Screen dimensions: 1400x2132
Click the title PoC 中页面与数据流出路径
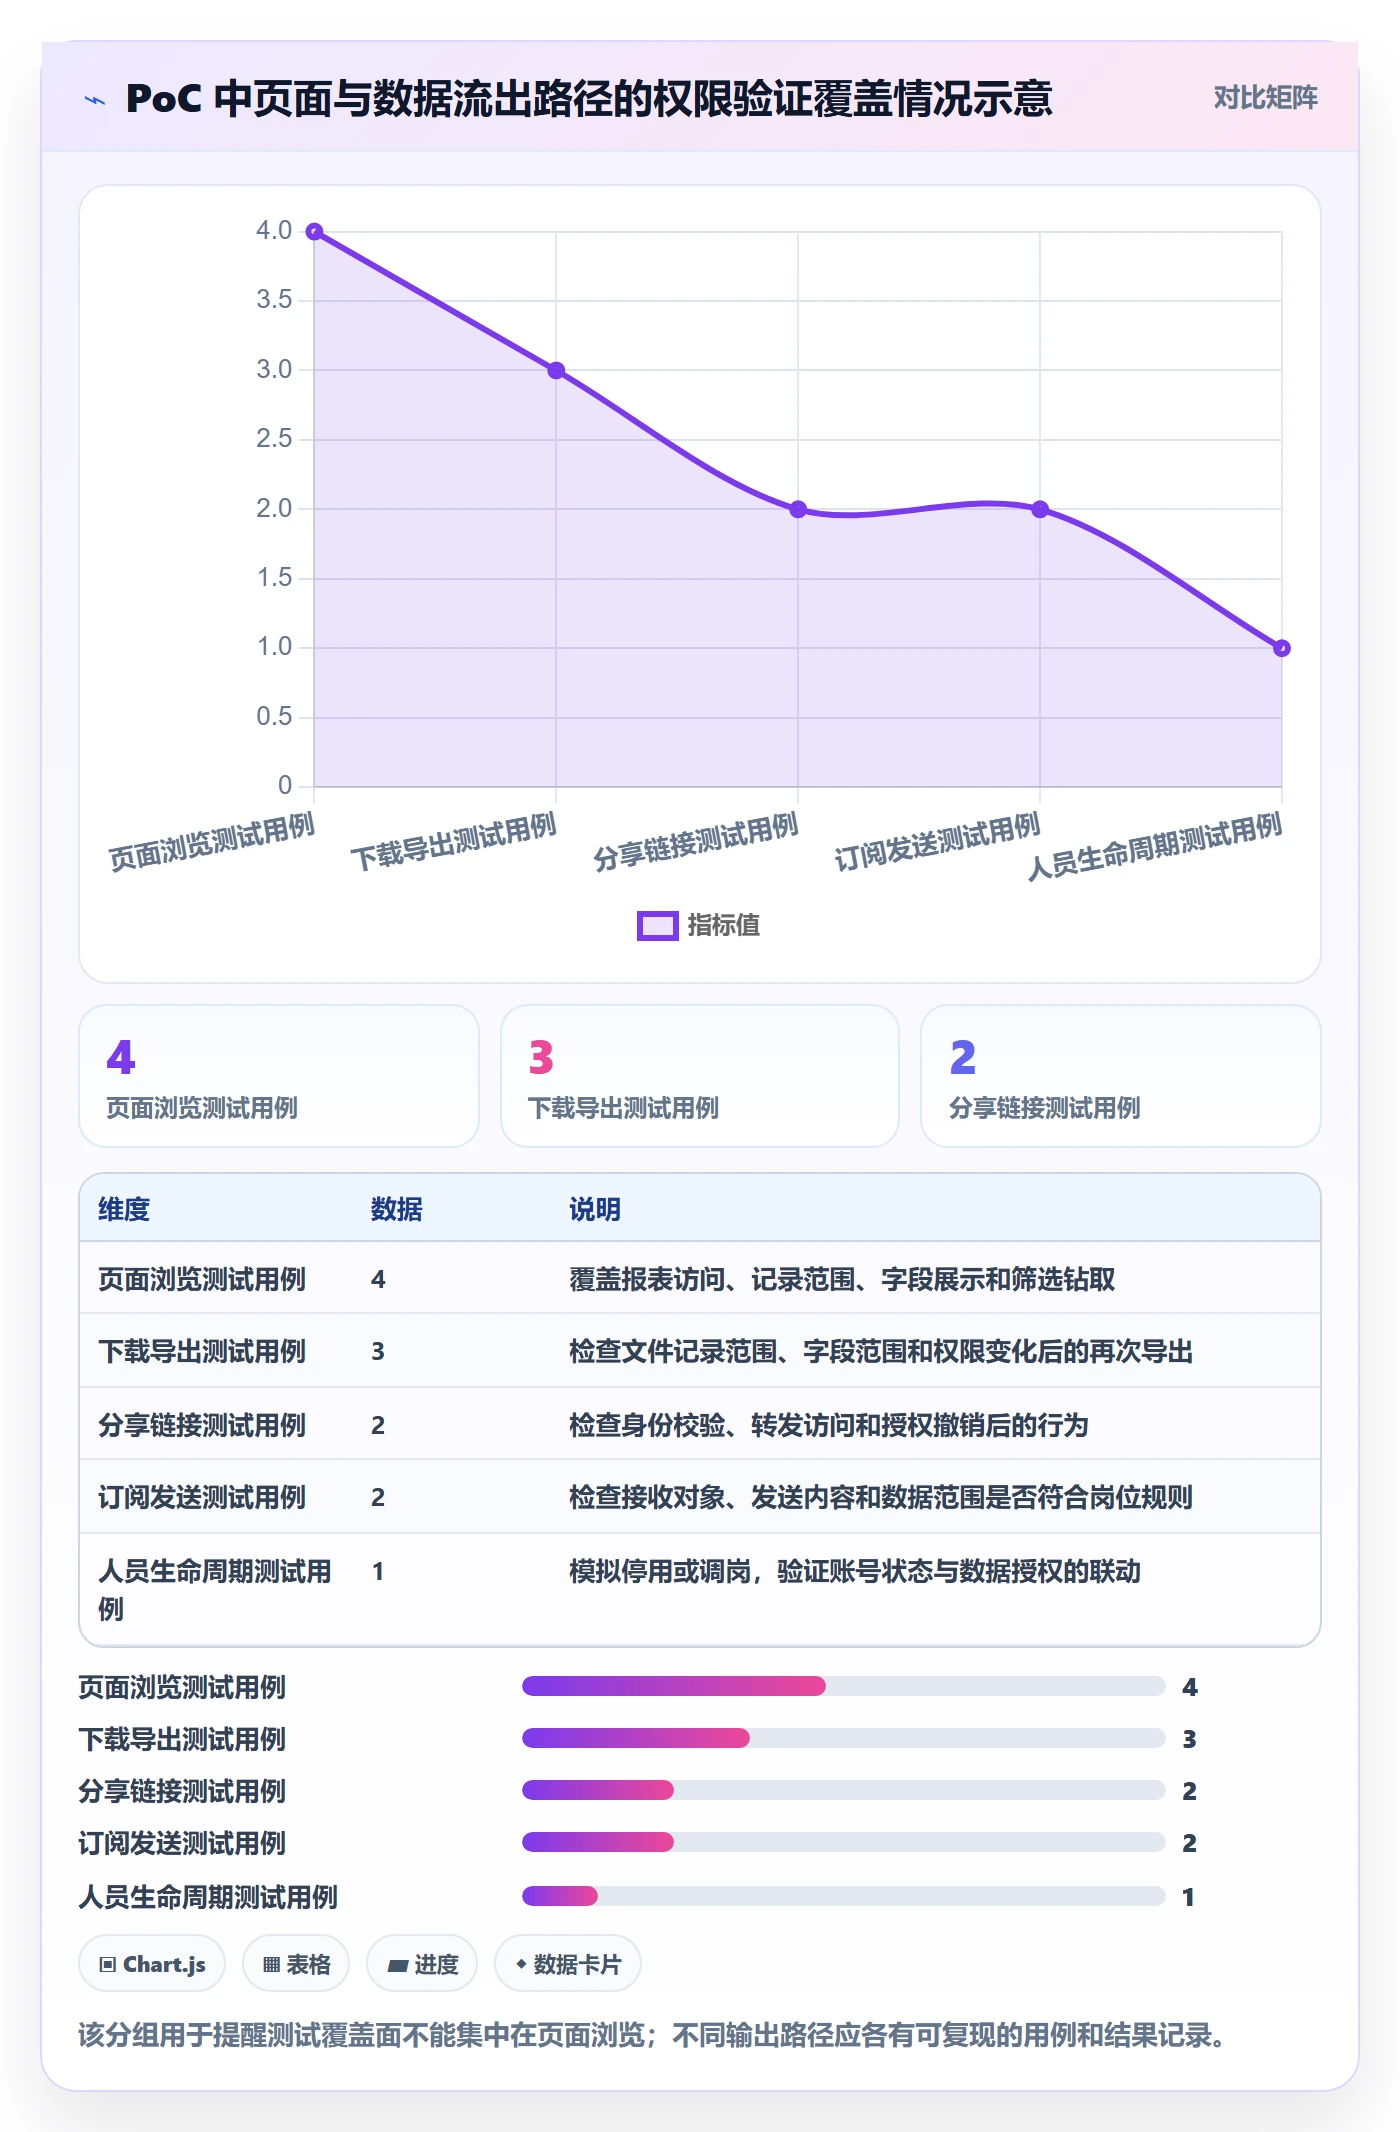tap(590, 99)
